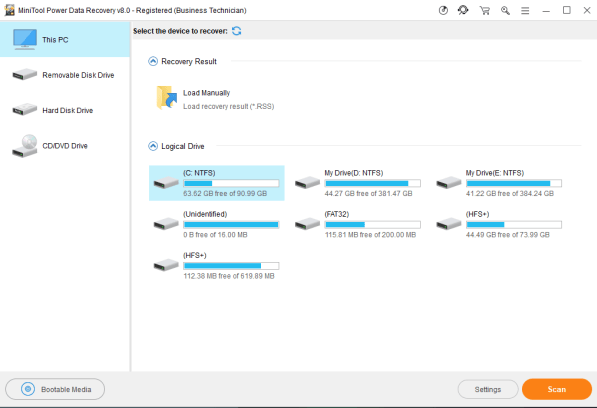This screenshot has height=408, width=597.
Task: Click the 619.89 MB HFS+ drive icon
Action: (x=166, y=265)
